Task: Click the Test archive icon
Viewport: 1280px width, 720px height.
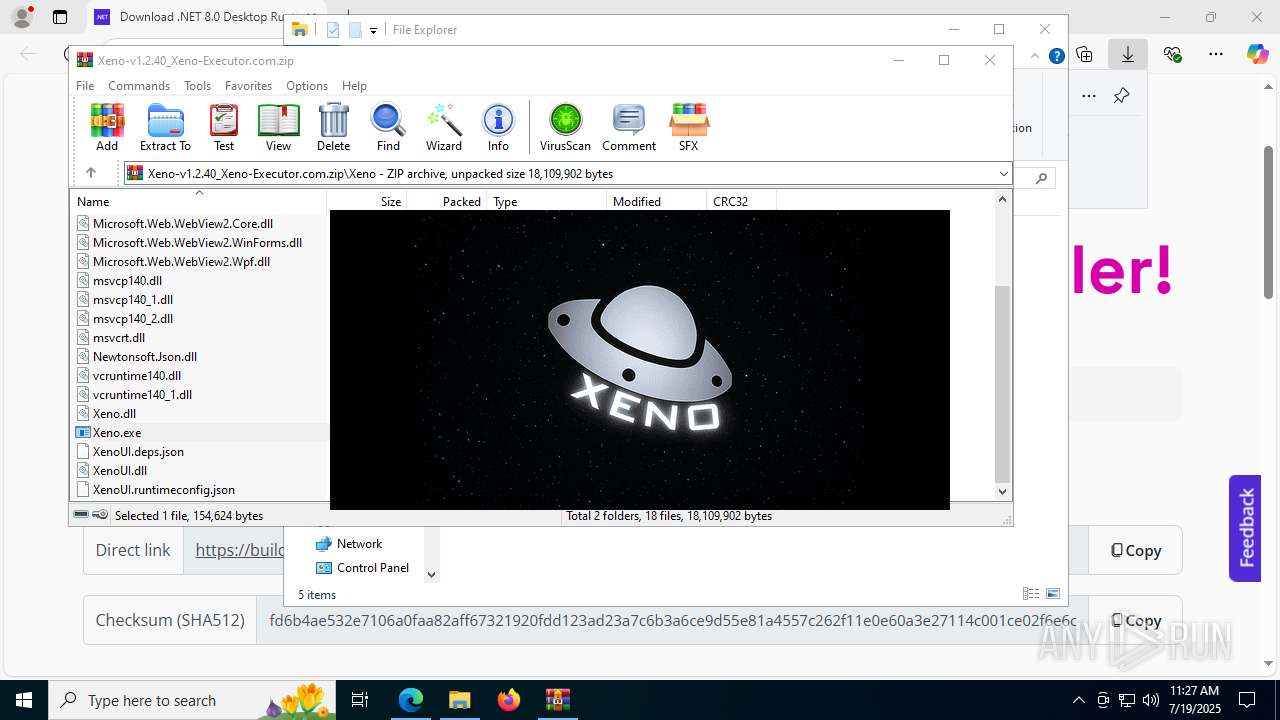Action: coord(224,127)
